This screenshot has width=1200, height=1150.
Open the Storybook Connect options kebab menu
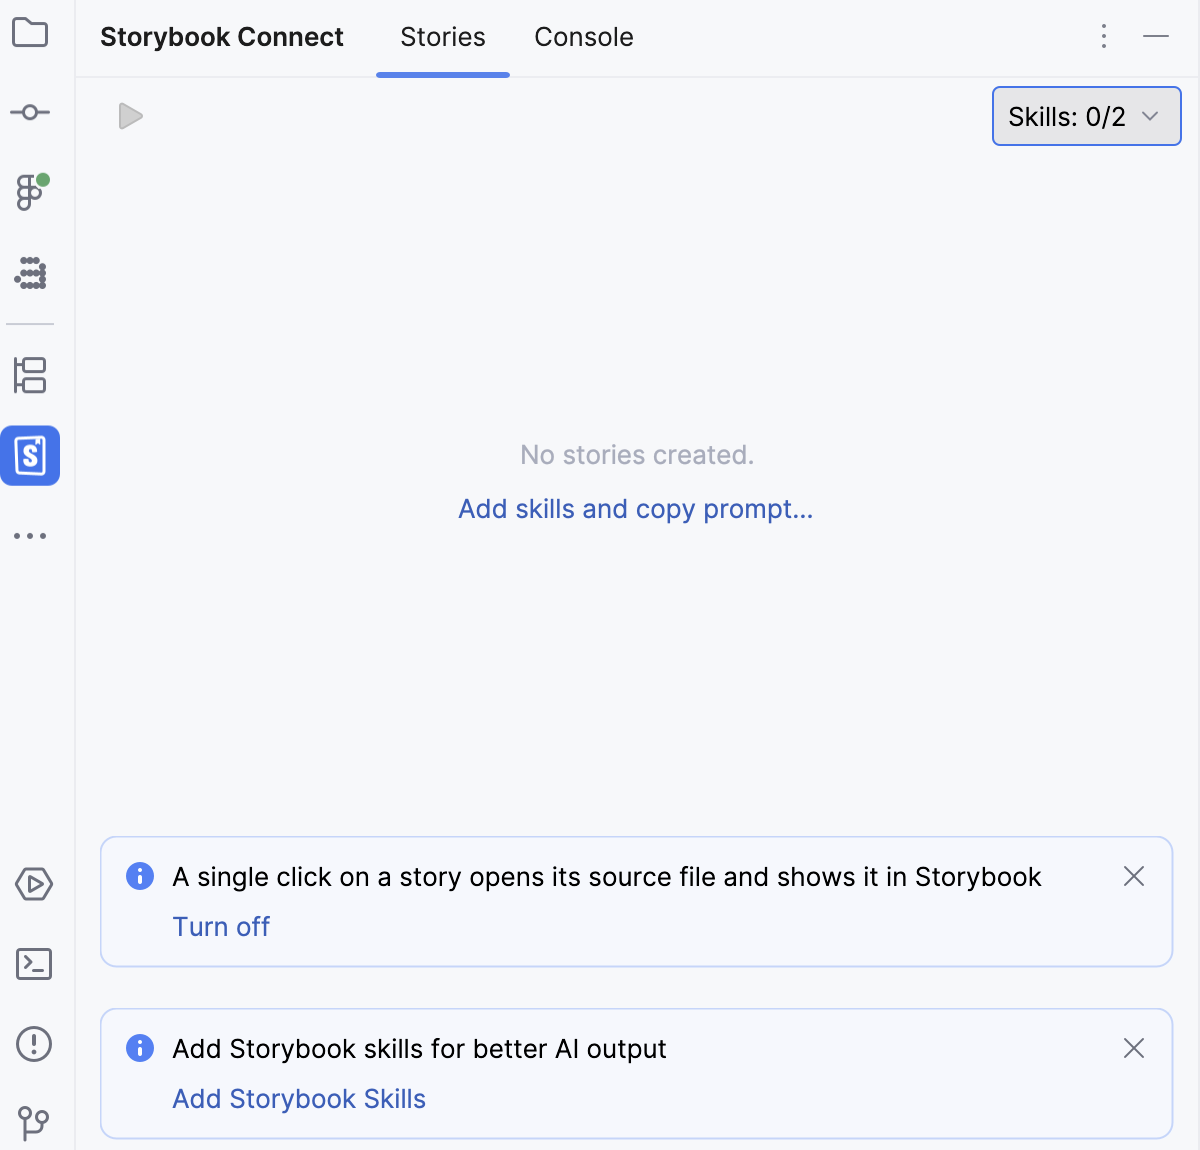[1104, 36]
